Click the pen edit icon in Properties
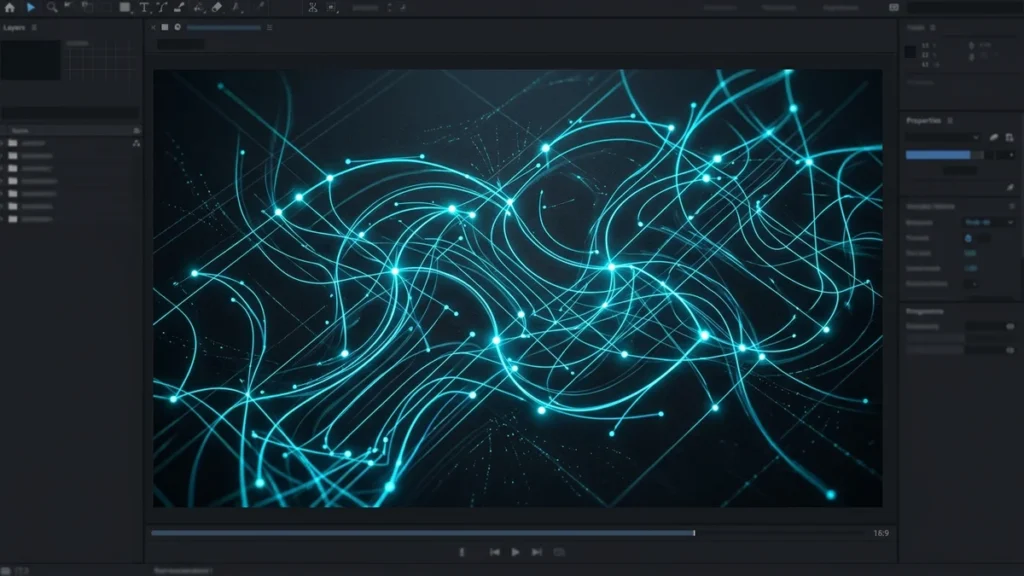Viewport: 1024px width, 576px height. [994, 137]
